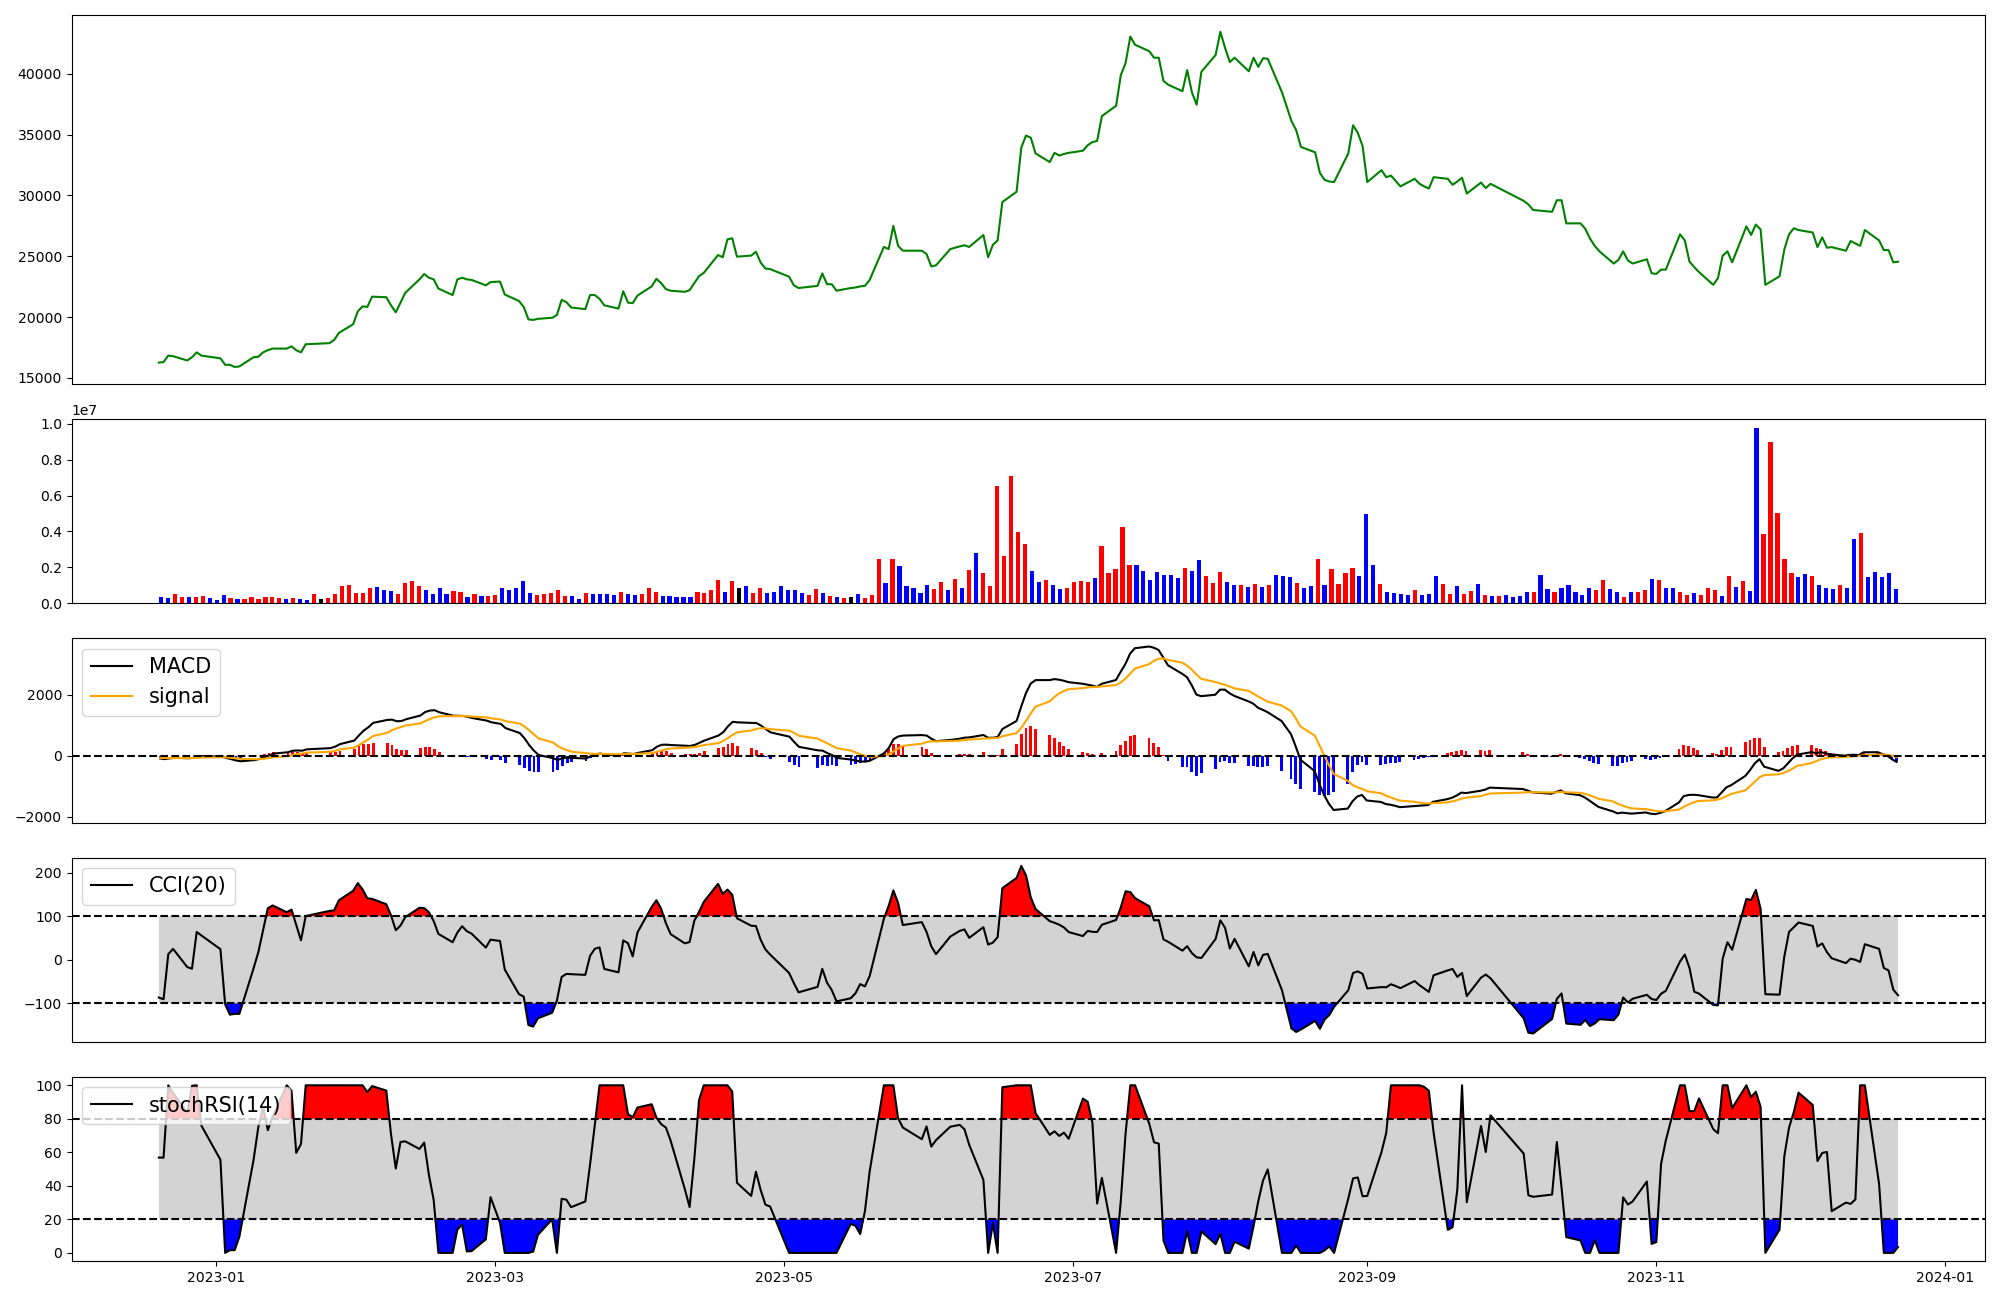This screenshot has height=1300, width=2000.
Task: Click the 2023-05 date tick label
Action: [x=784, y=1277]
